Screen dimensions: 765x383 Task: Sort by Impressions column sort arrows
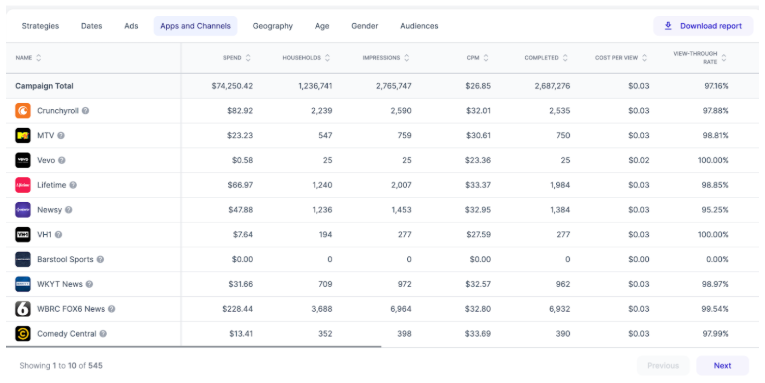click(406, 58)
